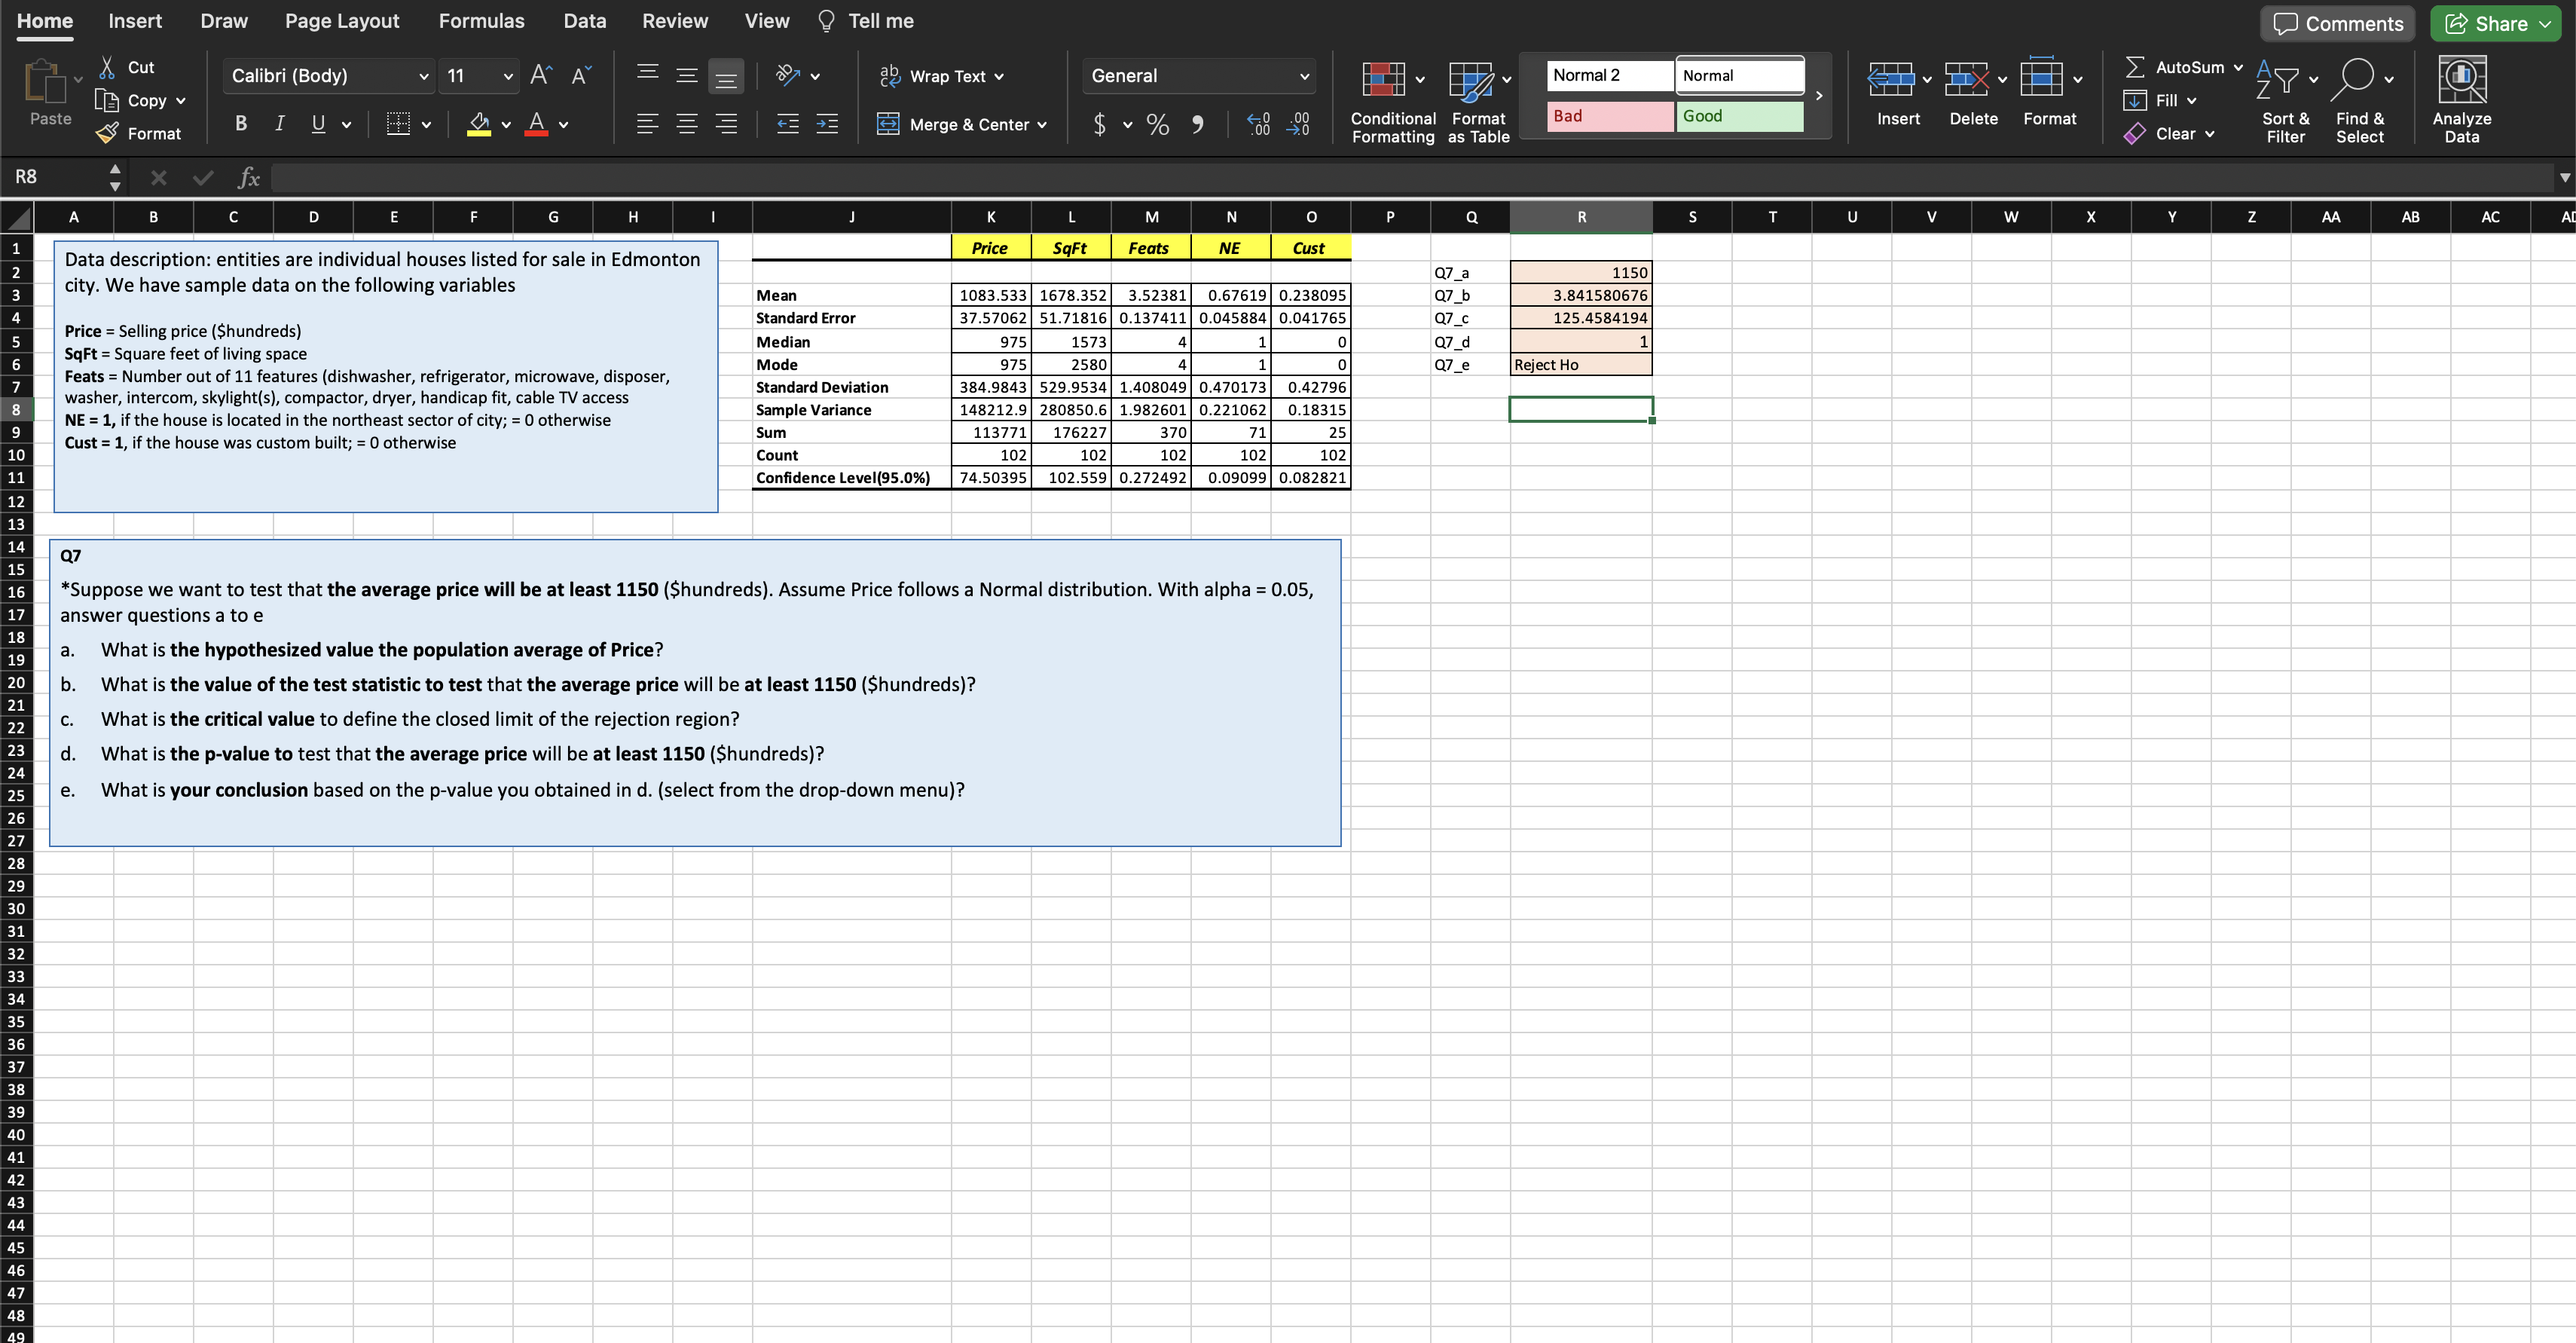Toggle Center horizontal alignment
The width and height of the screenshot is (2576, 1343).
pyautogui.click(x=687, y=124)
